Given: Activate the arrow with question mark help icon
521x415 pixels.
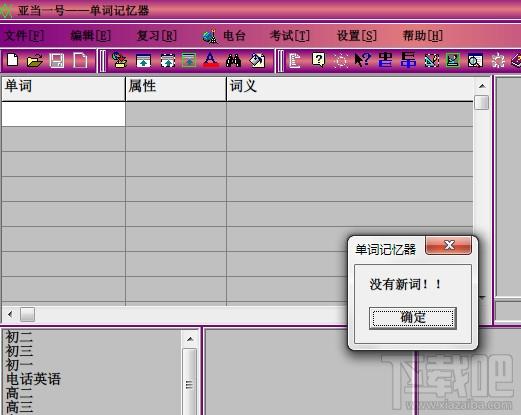Looking at the screenshot, I should tap(363, 60).
